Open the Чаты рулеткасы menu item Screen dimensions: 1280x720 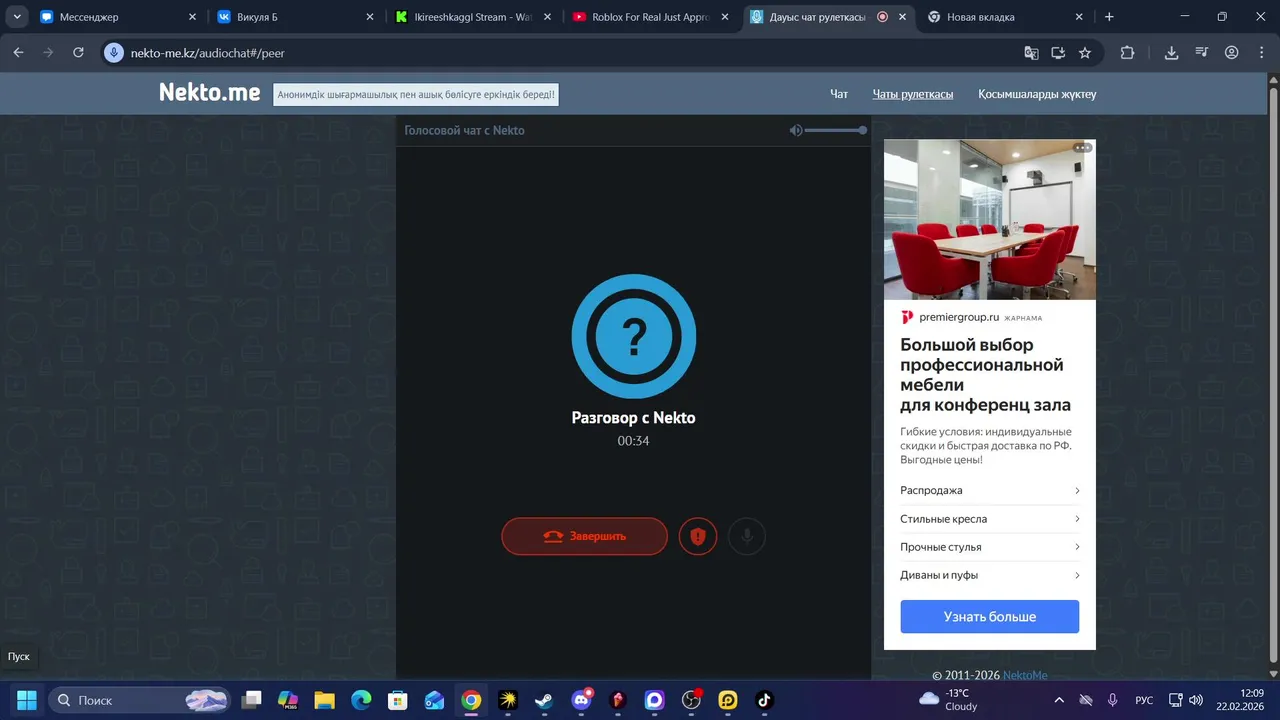pyautogui.click(x=913, y=94)
